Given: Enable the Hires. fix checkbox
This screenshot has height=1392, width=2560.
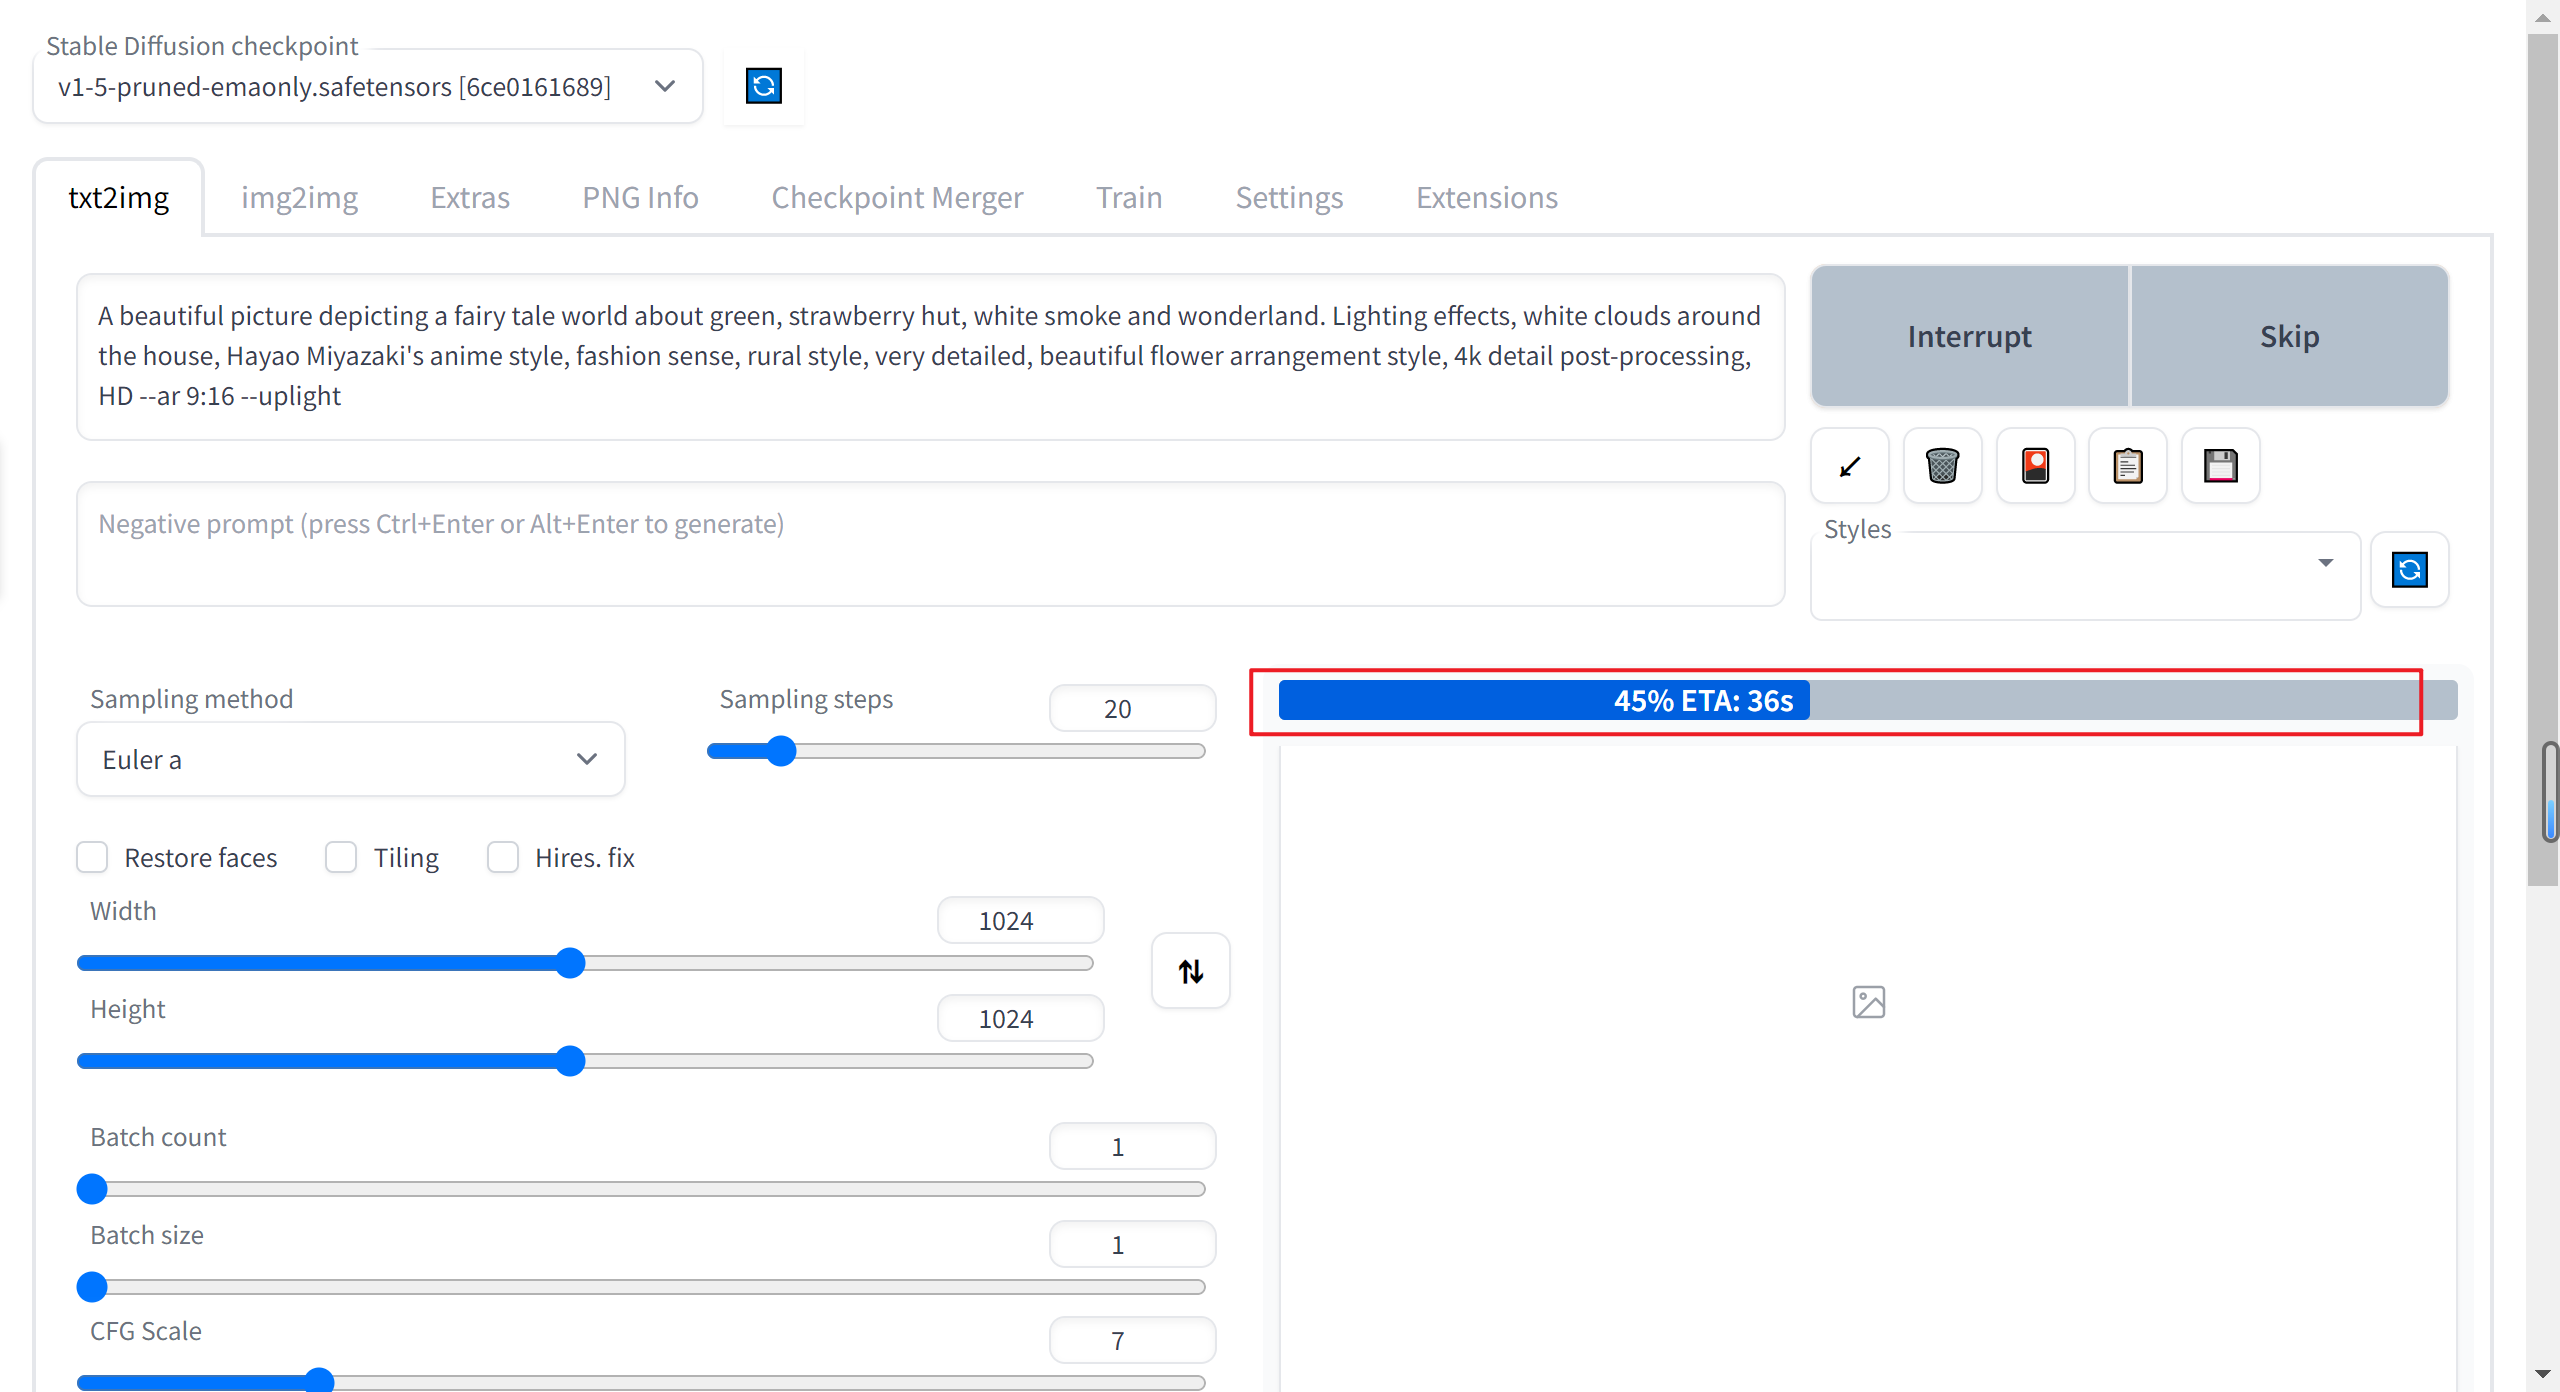Looking at the screenshot, I should [503, 857].
